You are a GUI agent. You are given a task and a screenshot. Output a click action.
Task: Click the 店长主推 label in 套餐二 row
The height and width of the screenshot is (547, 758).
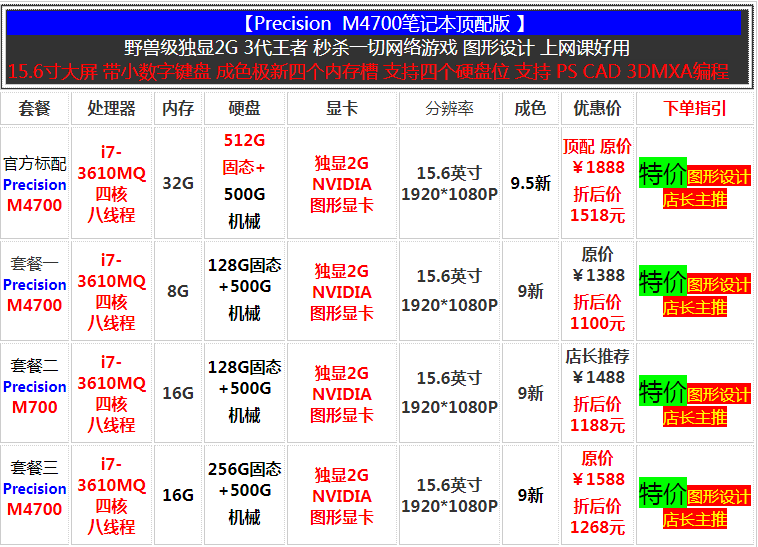pyautogui.click(x=695, y=417)
